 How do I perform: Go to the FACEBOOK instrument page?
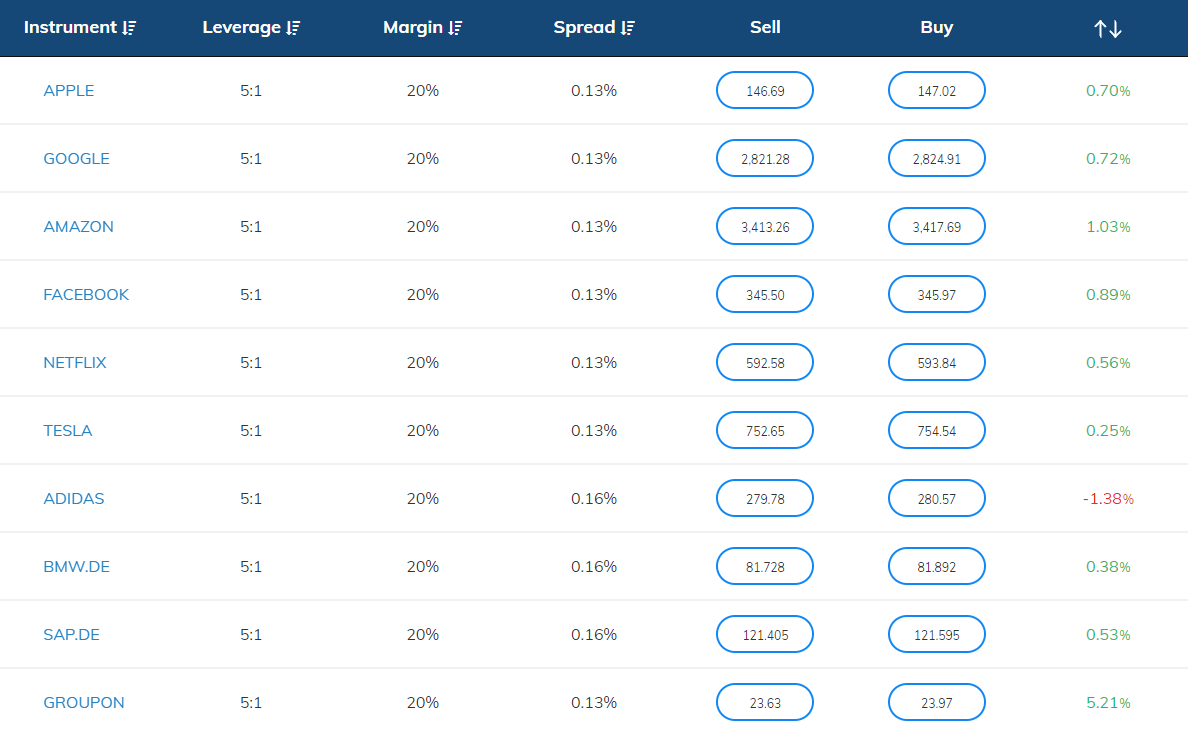(86, 295)
